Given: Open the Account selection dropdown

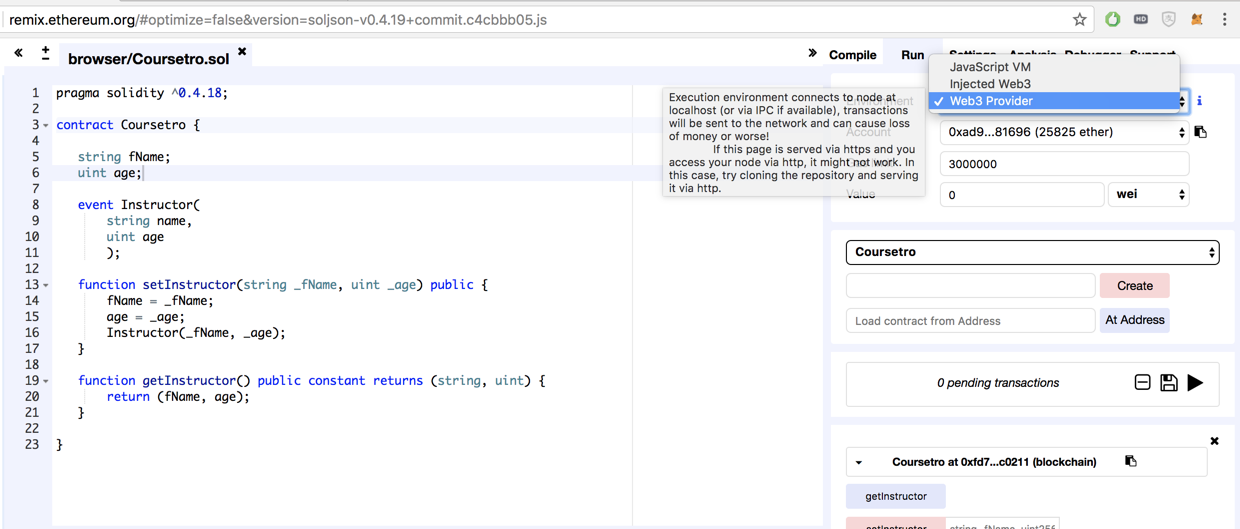Looking at the screenshot, I should [1064, 132].
